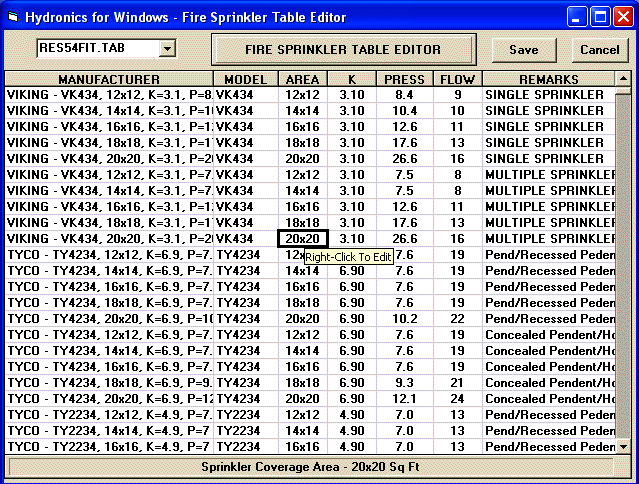This screenshot has width=639, height=484.
Task: Select manufacturer cell VIKING - VK434, 12x12, P=8
Action: [x=109, y=95]
